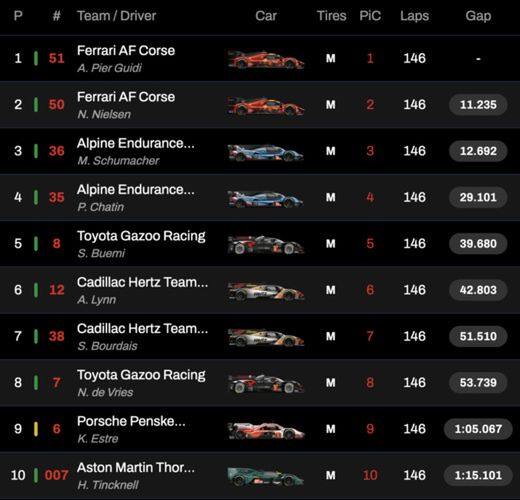Select the Tires column header

[x=331, y=16]
